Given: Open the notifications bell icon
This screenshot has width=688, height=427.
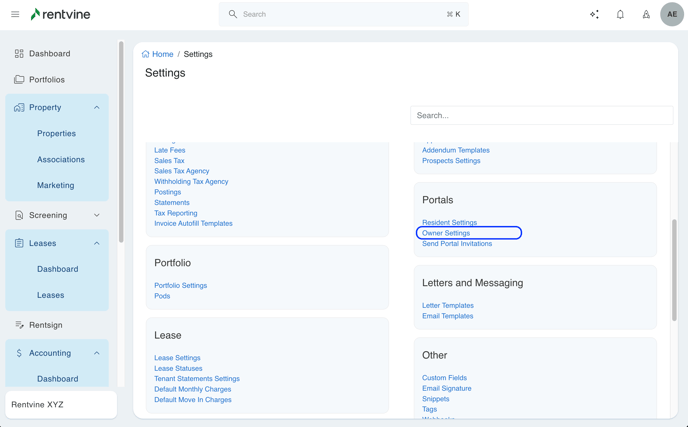Looking at the screenshot, I should click(x=620, y=15).
